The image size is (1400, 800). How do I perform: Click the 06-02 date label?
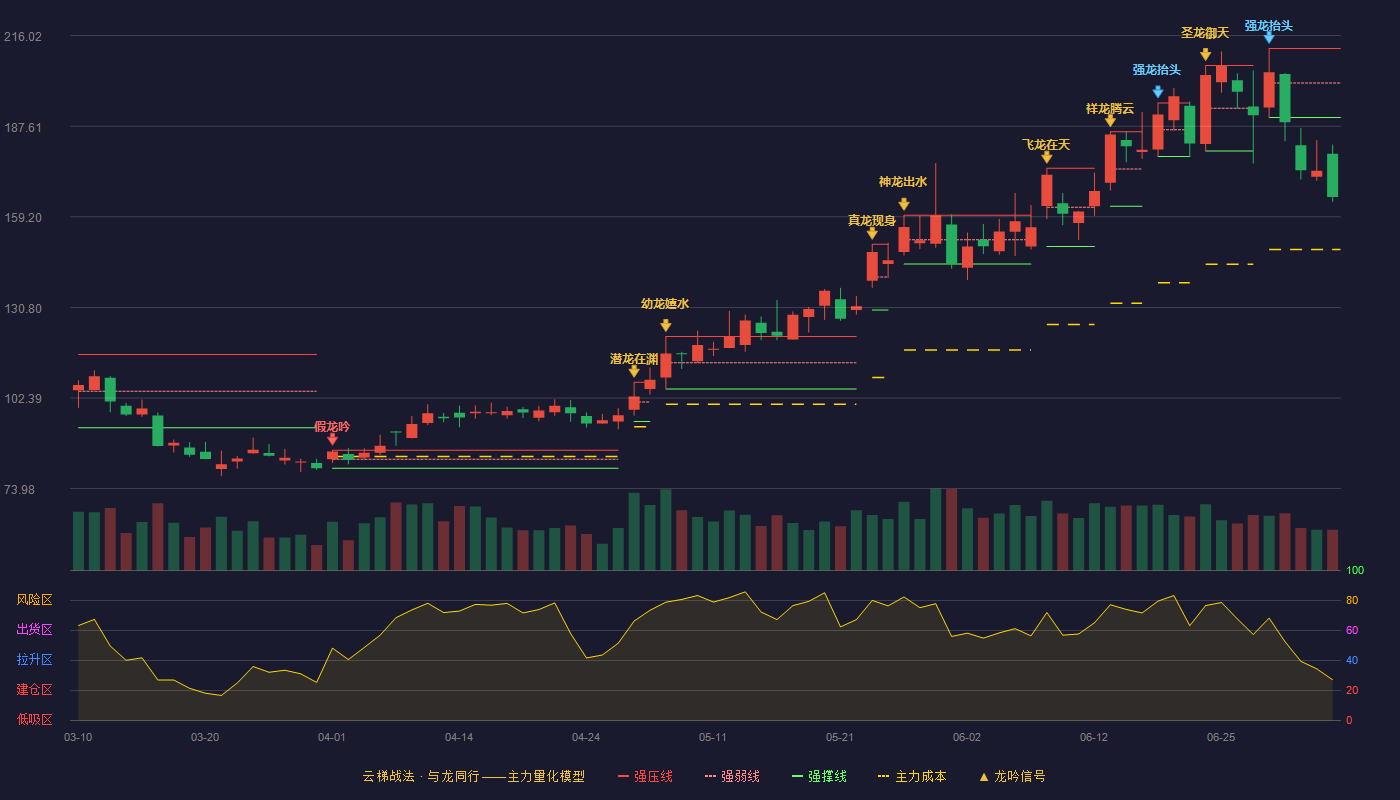(x=967, y=737)
